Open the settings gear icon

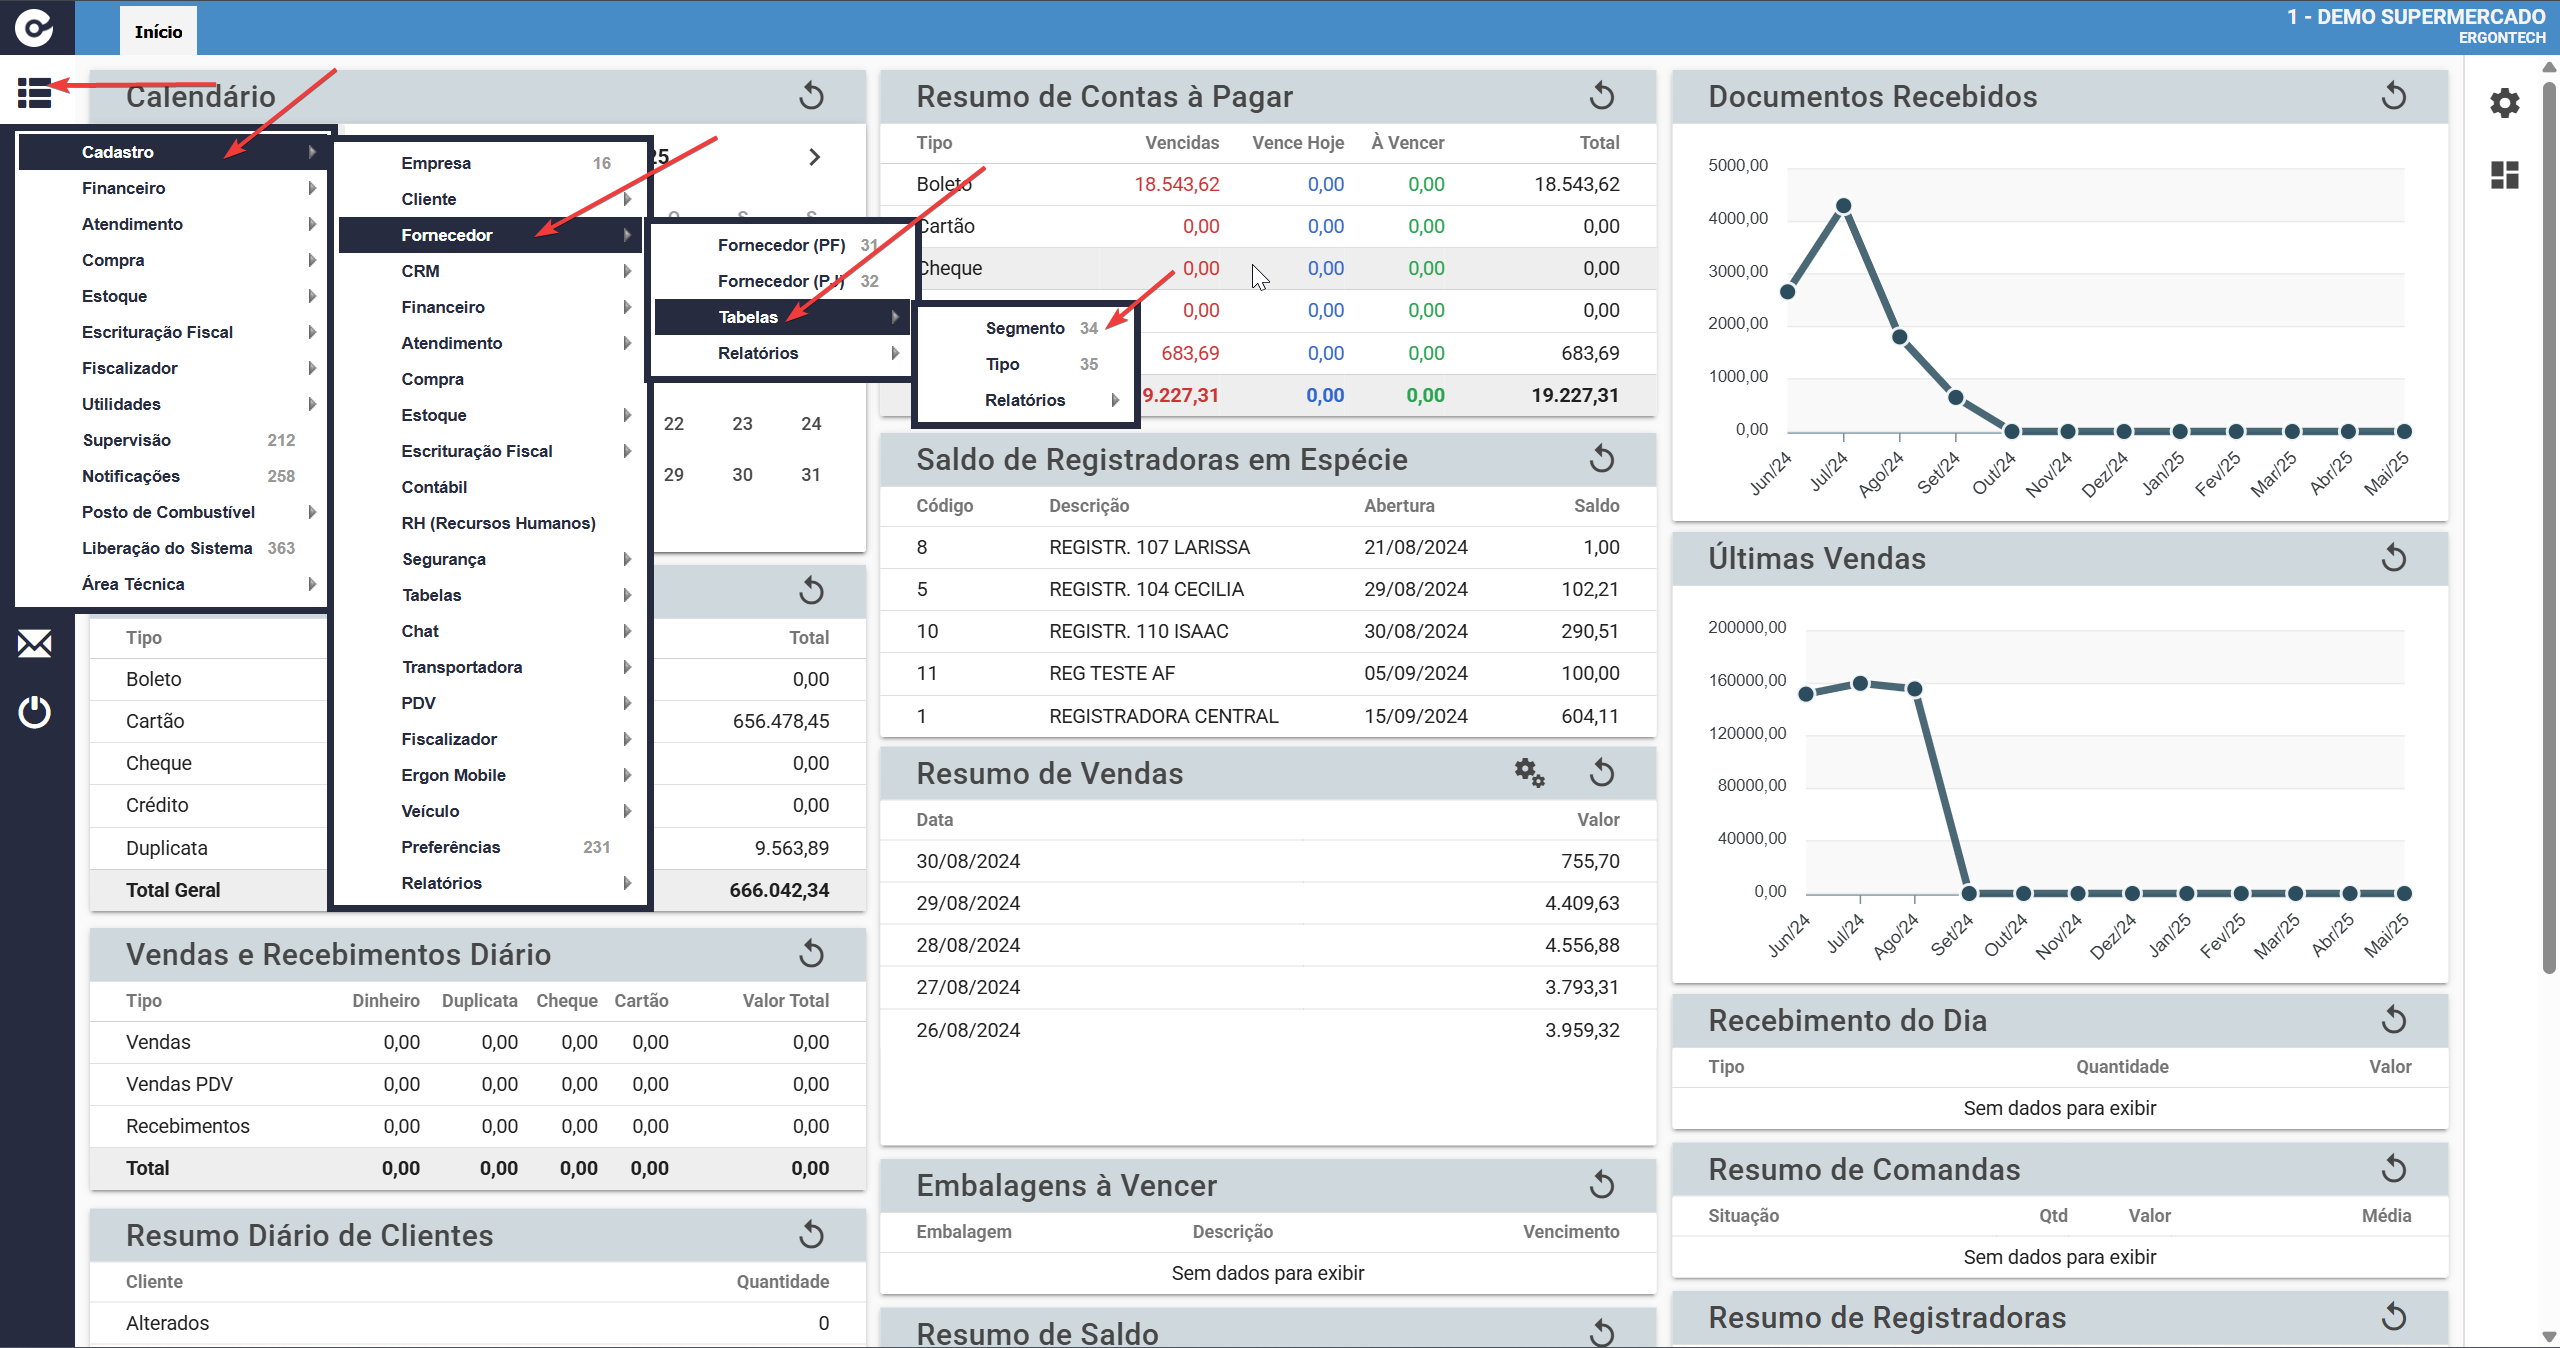[x=2504, y=103]
